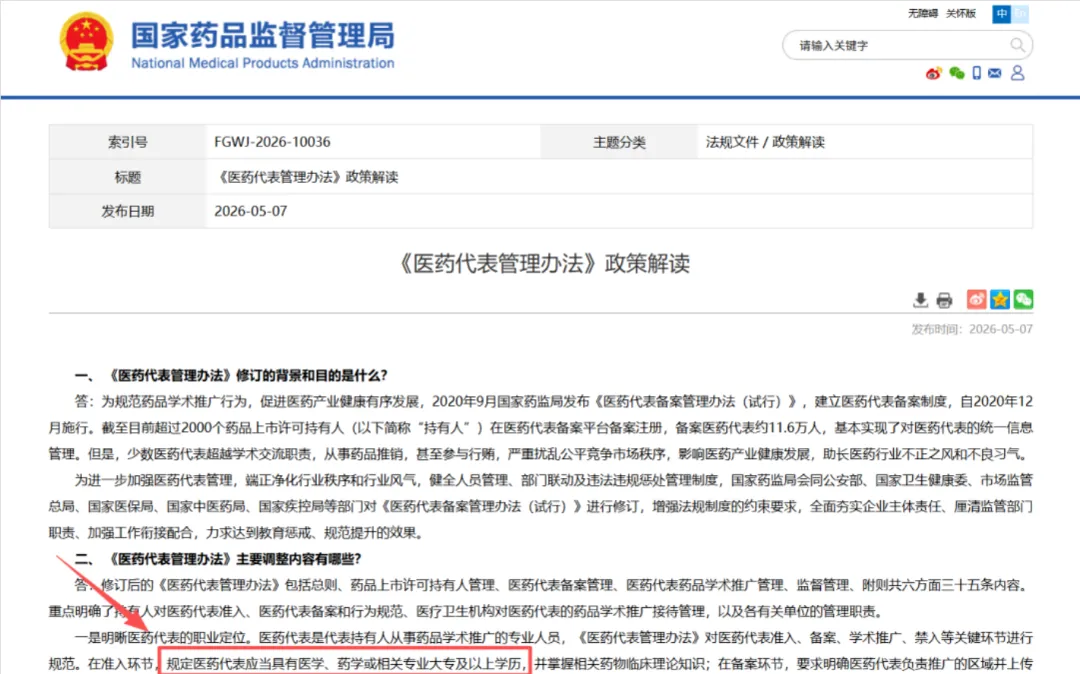
Task: Click the table date 2026-05-07
Action: pyautogui.click(x=251, y=211)
